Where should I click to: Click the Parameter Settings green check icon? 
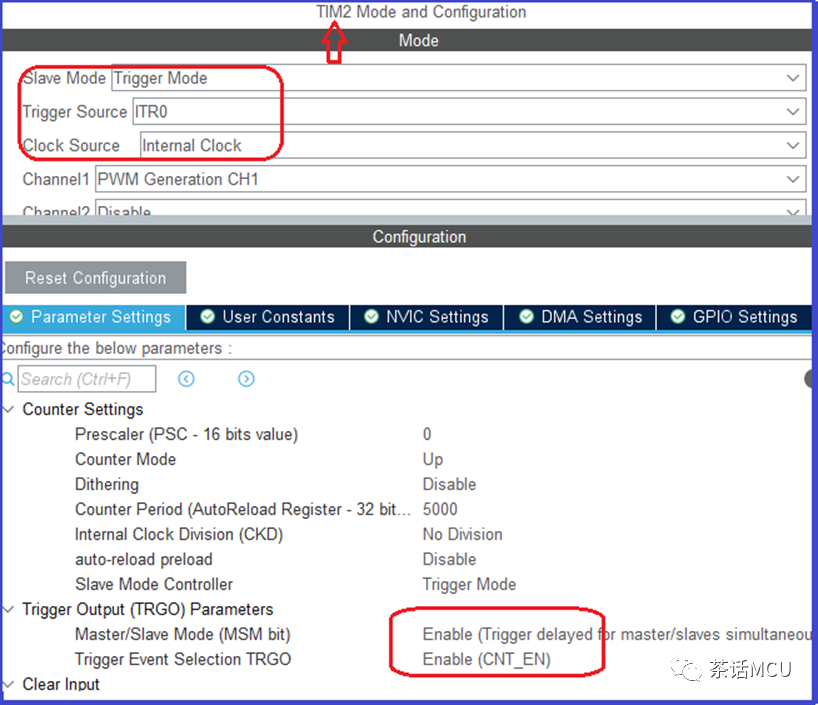tap(16, 317)
